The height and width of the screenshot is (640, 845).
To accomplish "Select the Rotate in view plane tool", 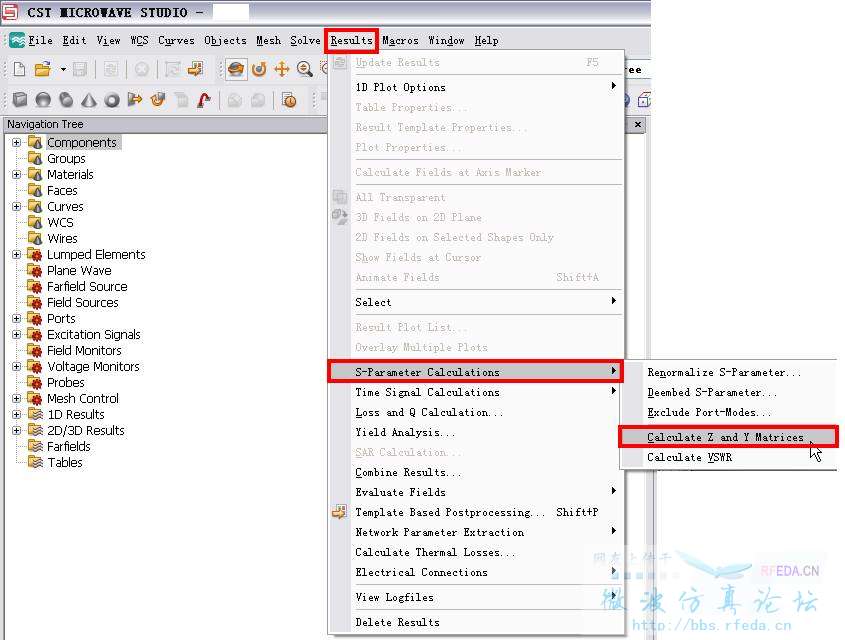I will point(259,69).
